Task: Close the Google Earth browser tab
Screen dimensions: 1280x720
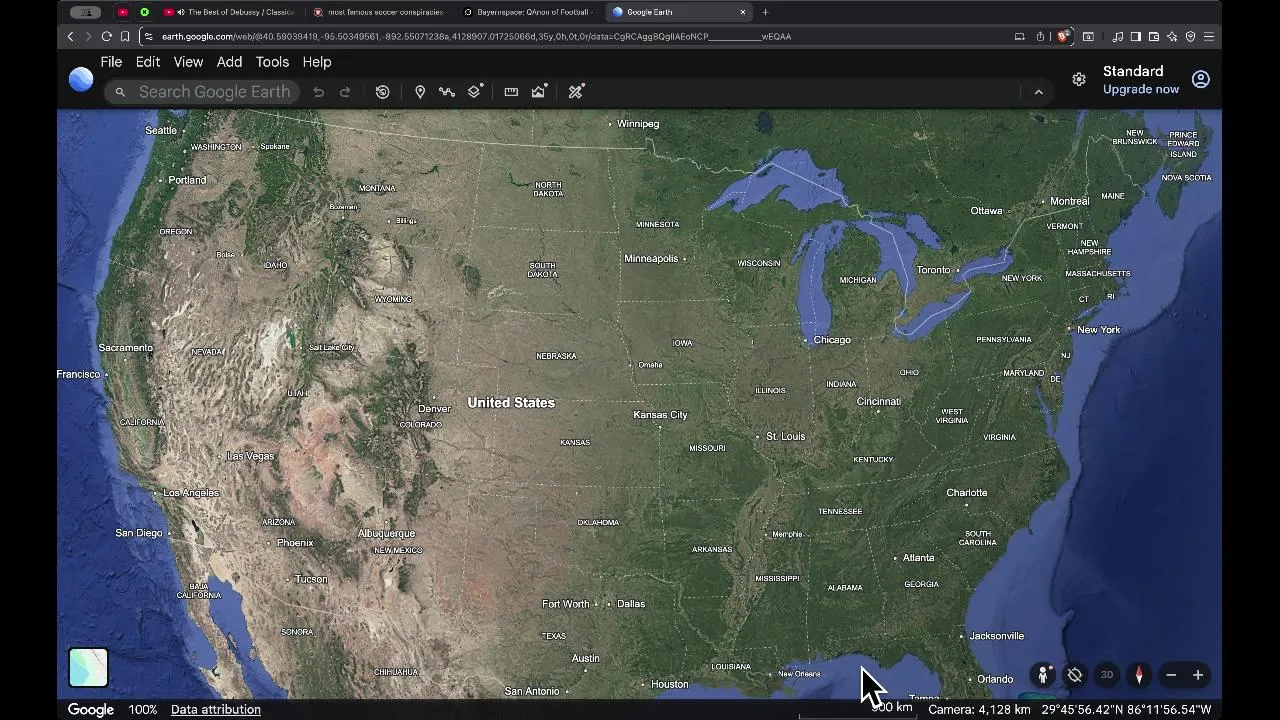Action: [743, 12]
